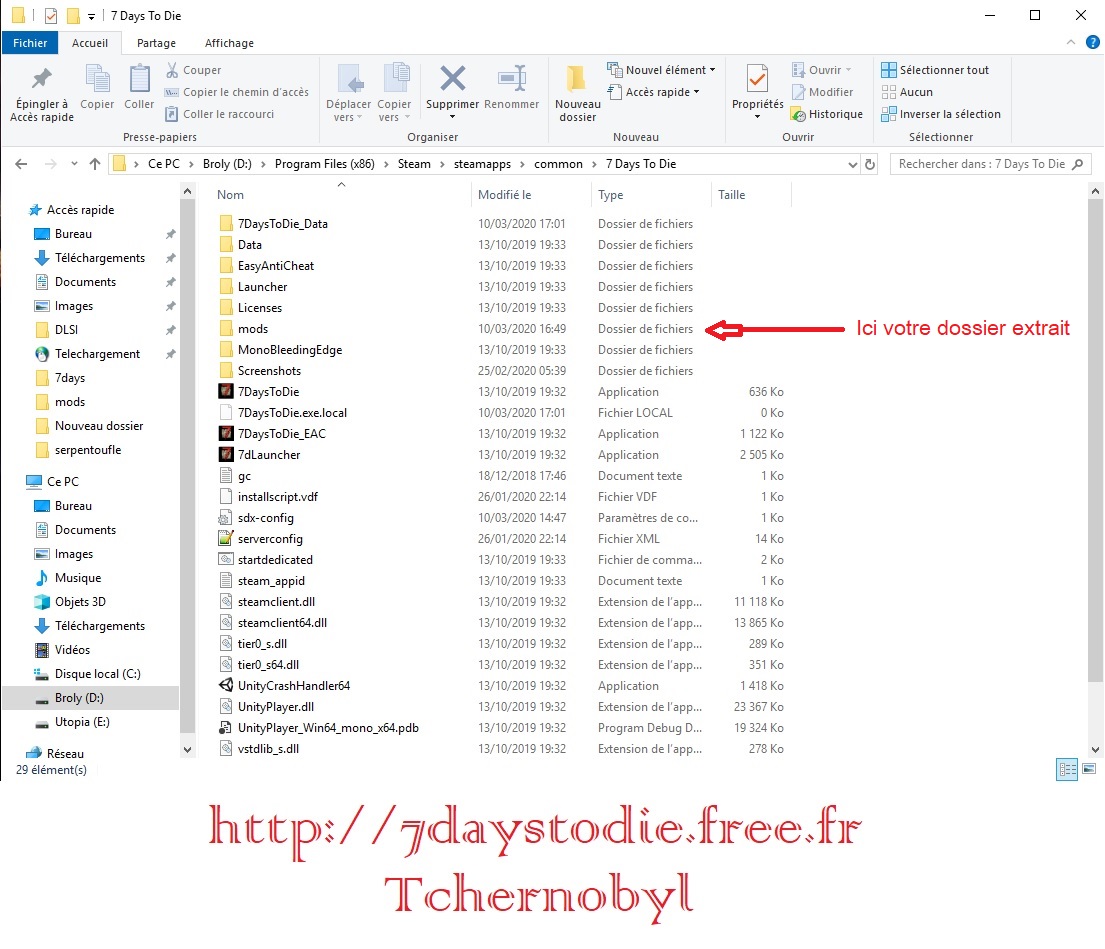Open Utopia (E:) drive
Screen dimensions: 1105x949
point(82,722)
